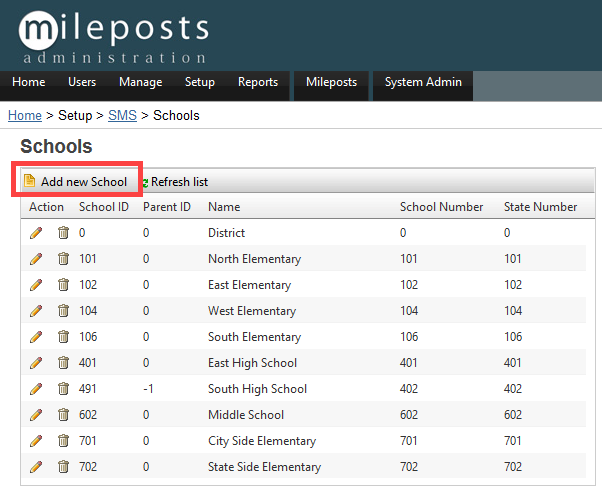Select the State Side Elementary name cell
This screenshot has width=602, height=490.
click(264, 467)
